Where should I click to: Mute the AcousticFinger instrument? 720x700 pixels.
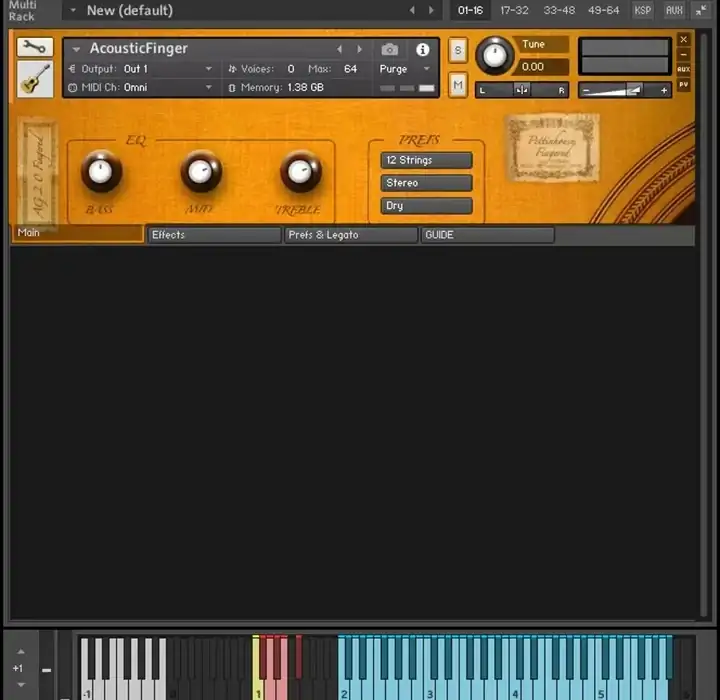pos(458,85)
